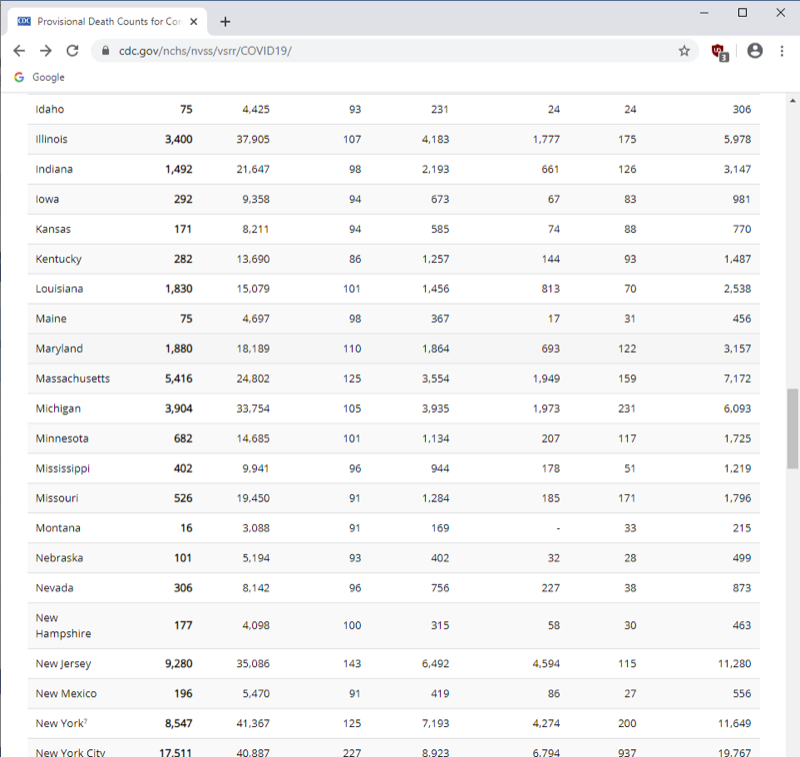Click New Jersey link 11,280
The width and height of the screenshot is (800, 757).
[734, 663]
